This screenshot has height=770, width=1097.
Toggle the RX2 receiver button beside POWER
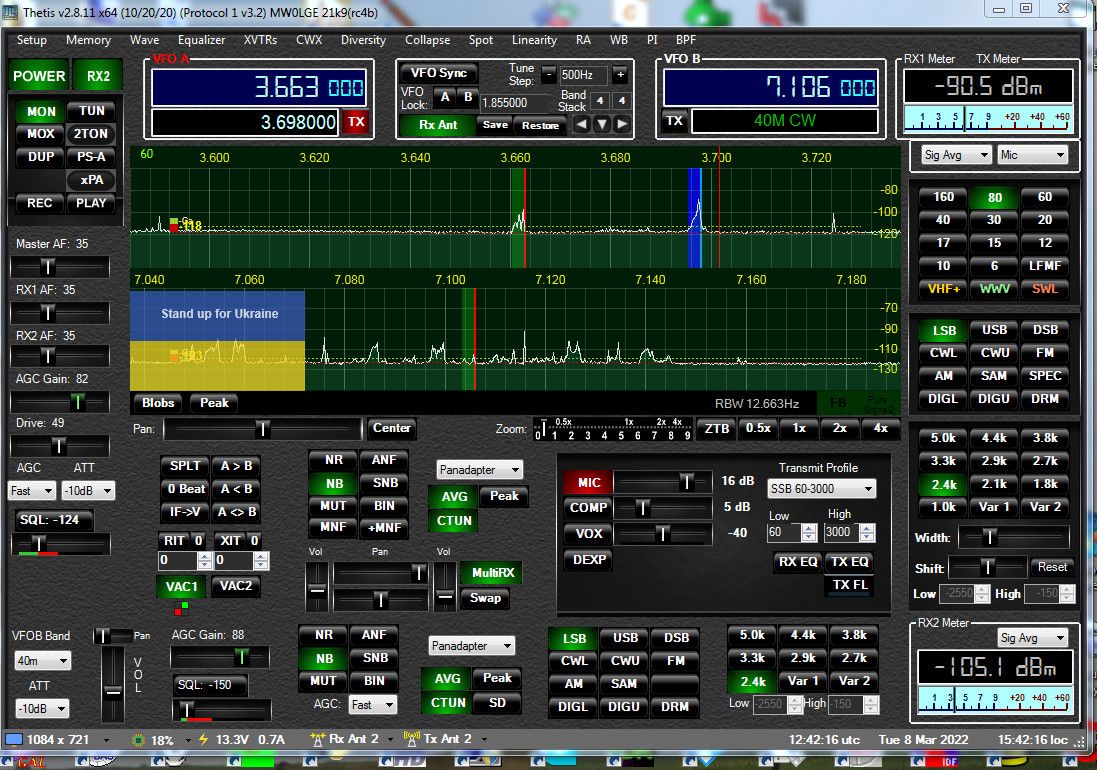coord(99,76)
